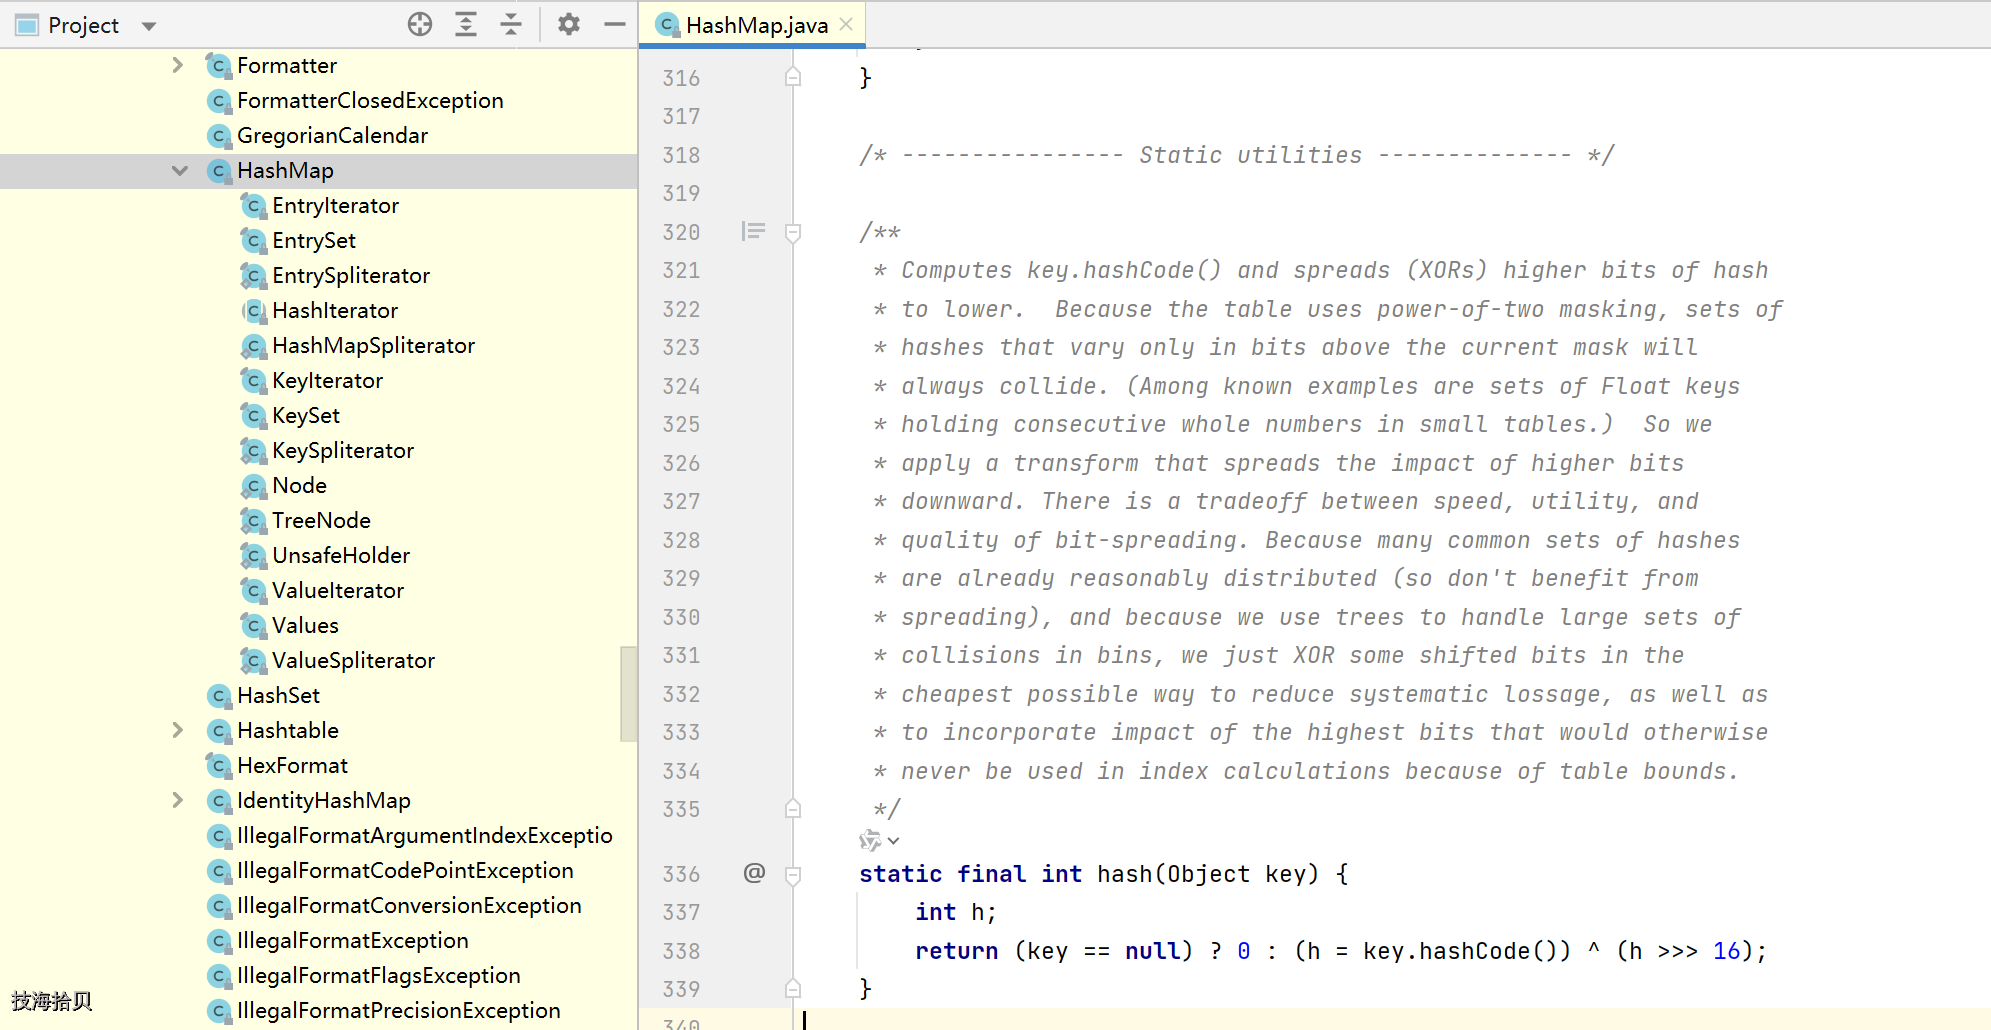Image resolution: width=1991 pixels, height=1030 pixels.
Task: Open the Project view dropdown arrow
Action: [149, 26]
